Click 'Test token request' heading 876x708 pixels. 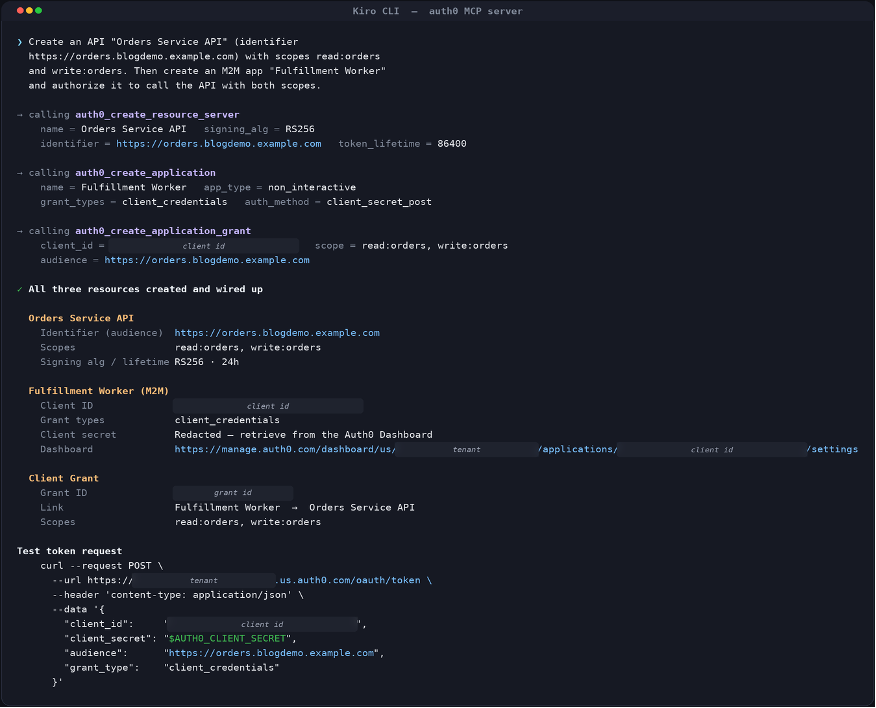click(69, 551)
